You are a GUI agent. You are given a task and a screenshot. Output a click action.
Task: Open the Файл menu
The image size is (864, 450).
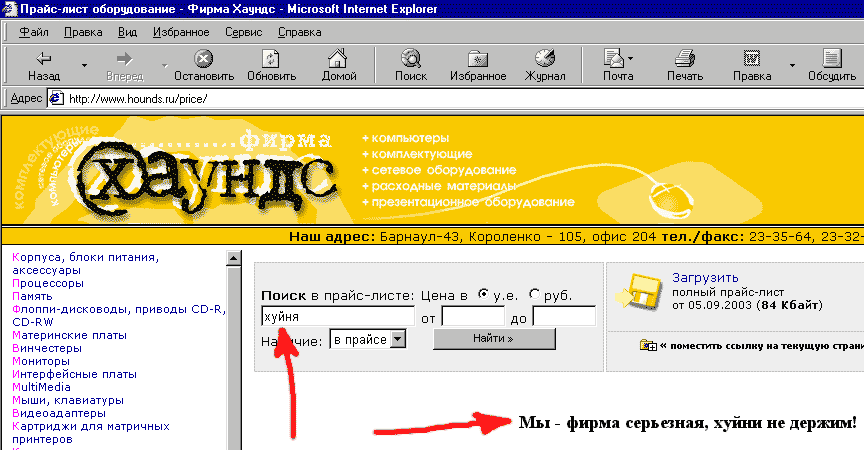tap(34, 32)
